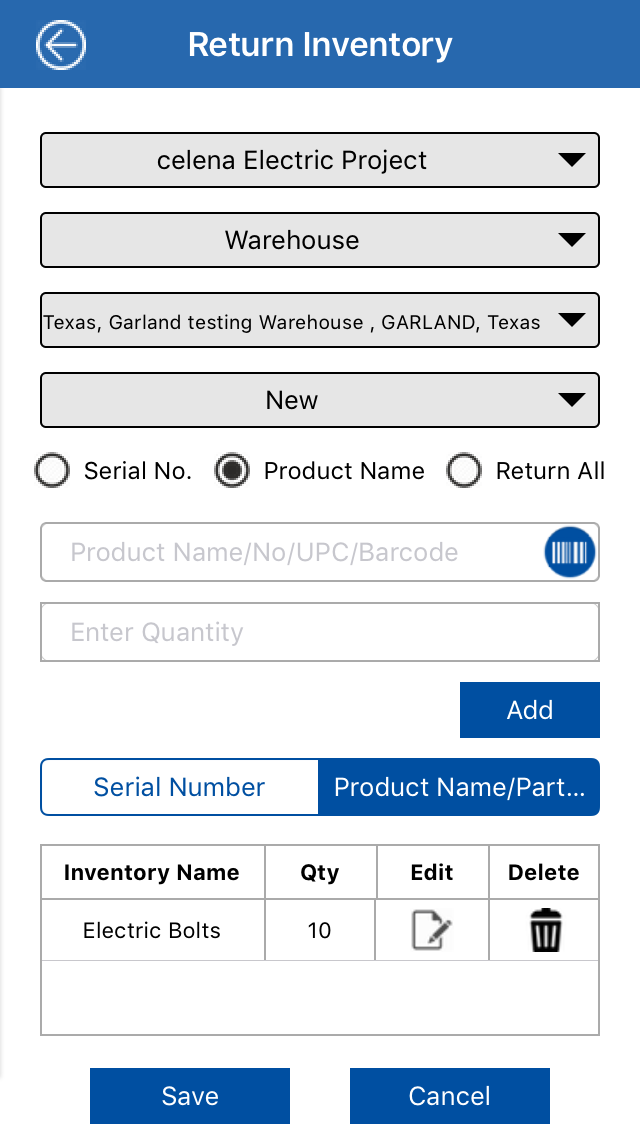The image size is (640, 1136).
Task: Tap the Inventory Name column header
Action: tap(152, 872)
